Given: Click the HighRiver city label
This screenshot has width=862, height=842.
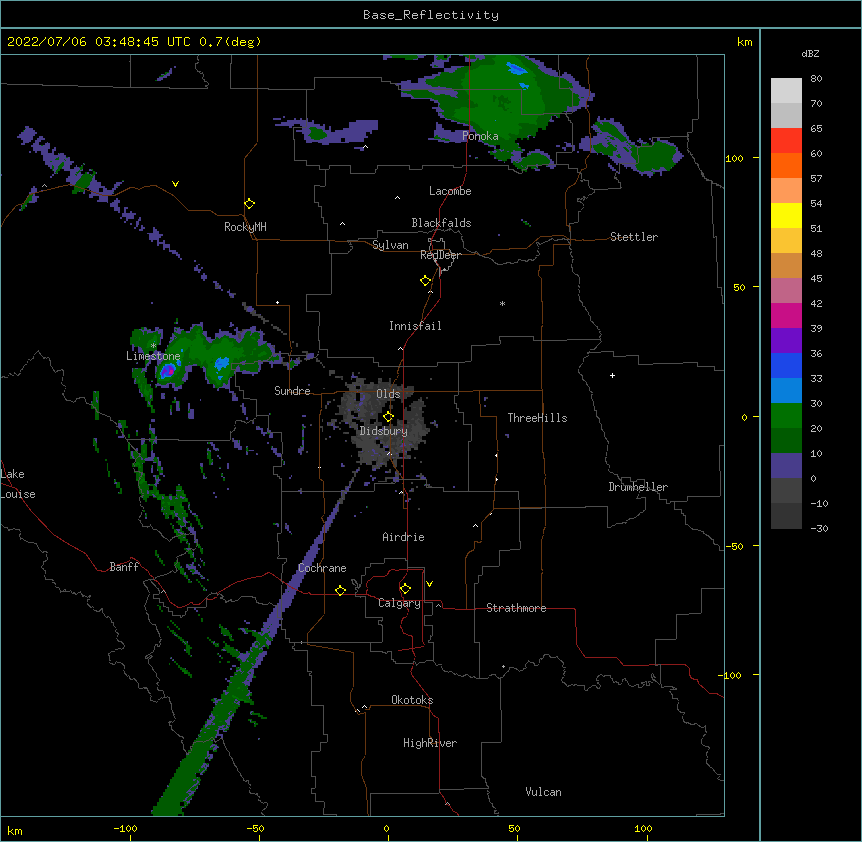Looking at the screenshot, I should 430,743.
